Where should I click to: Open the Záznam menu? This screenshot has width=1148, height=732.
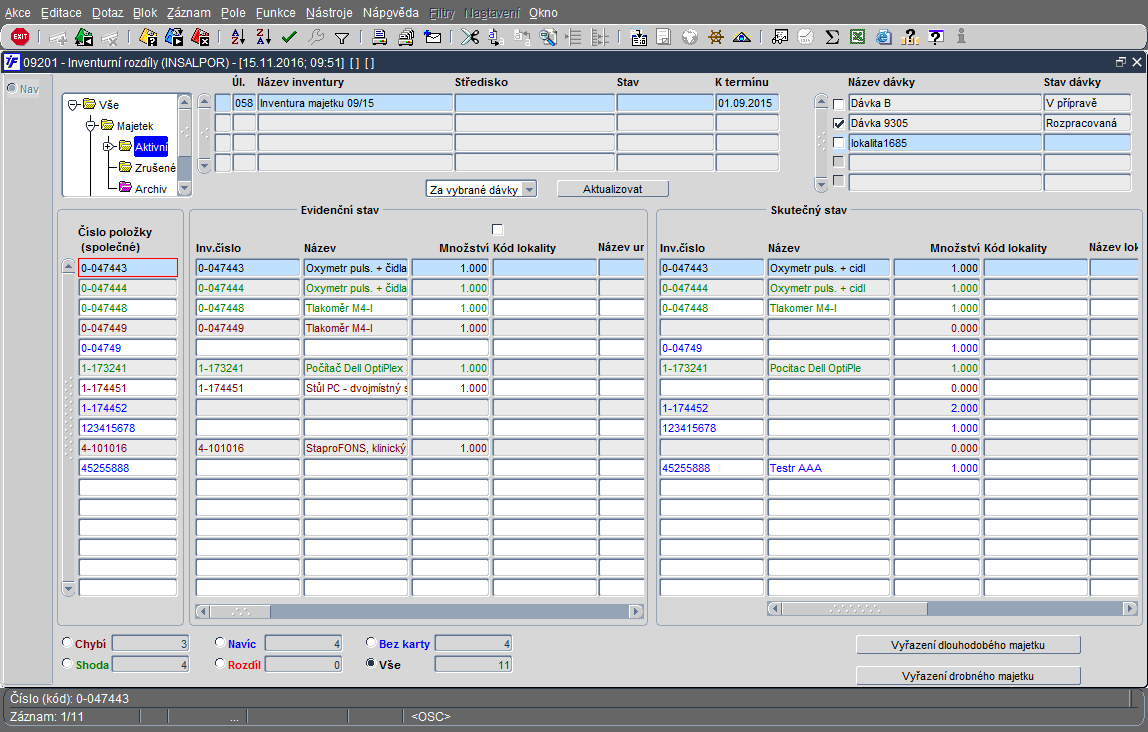189,12
